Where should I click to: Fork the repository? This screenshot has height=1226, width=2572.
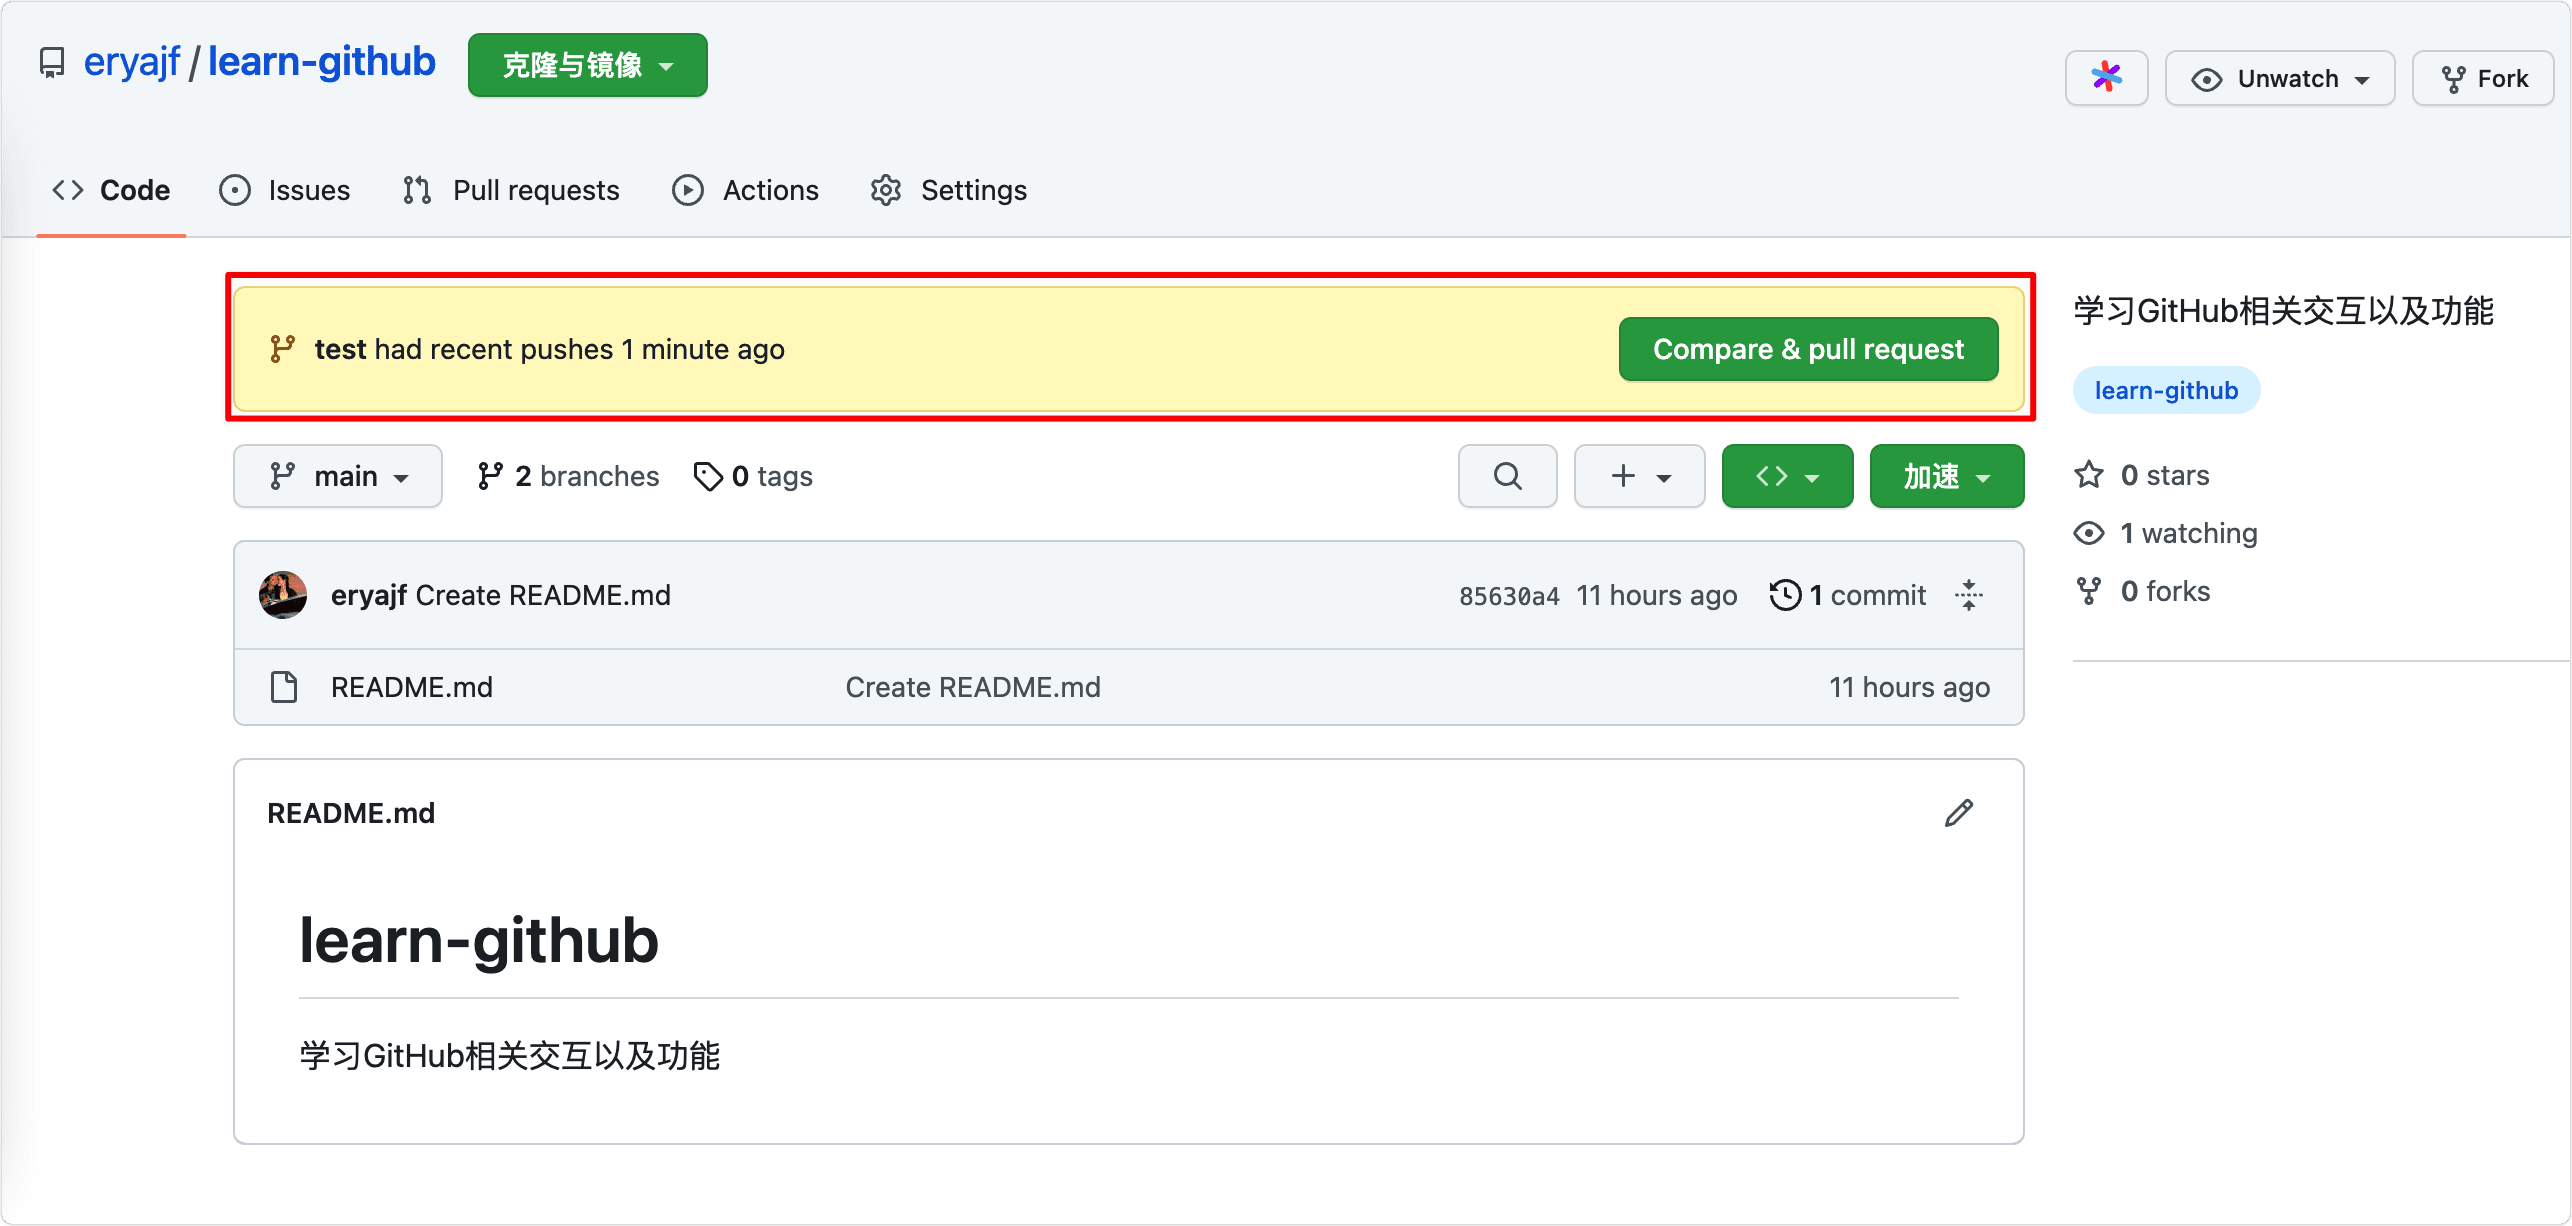point(2484,78)
